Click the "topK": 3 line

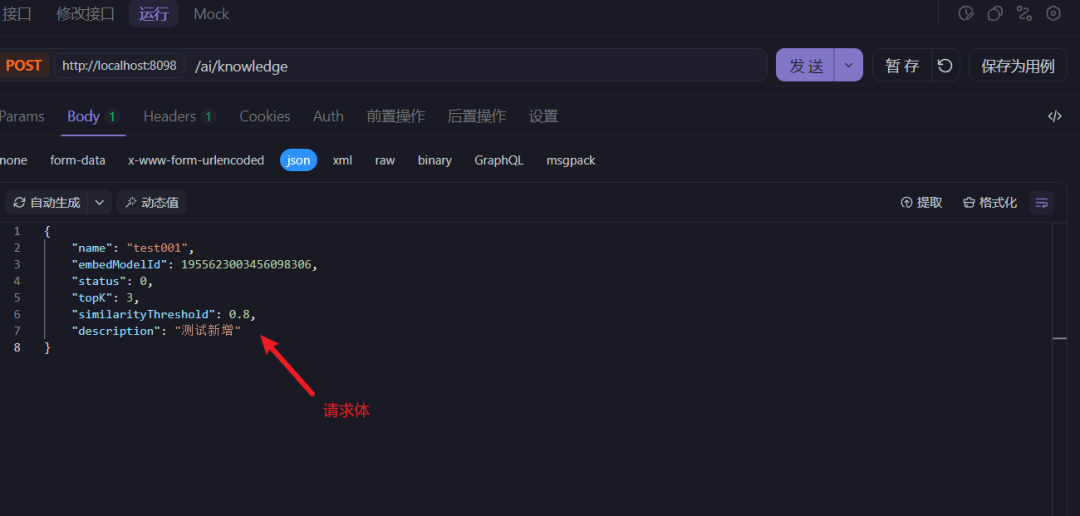tap(105, 298)
